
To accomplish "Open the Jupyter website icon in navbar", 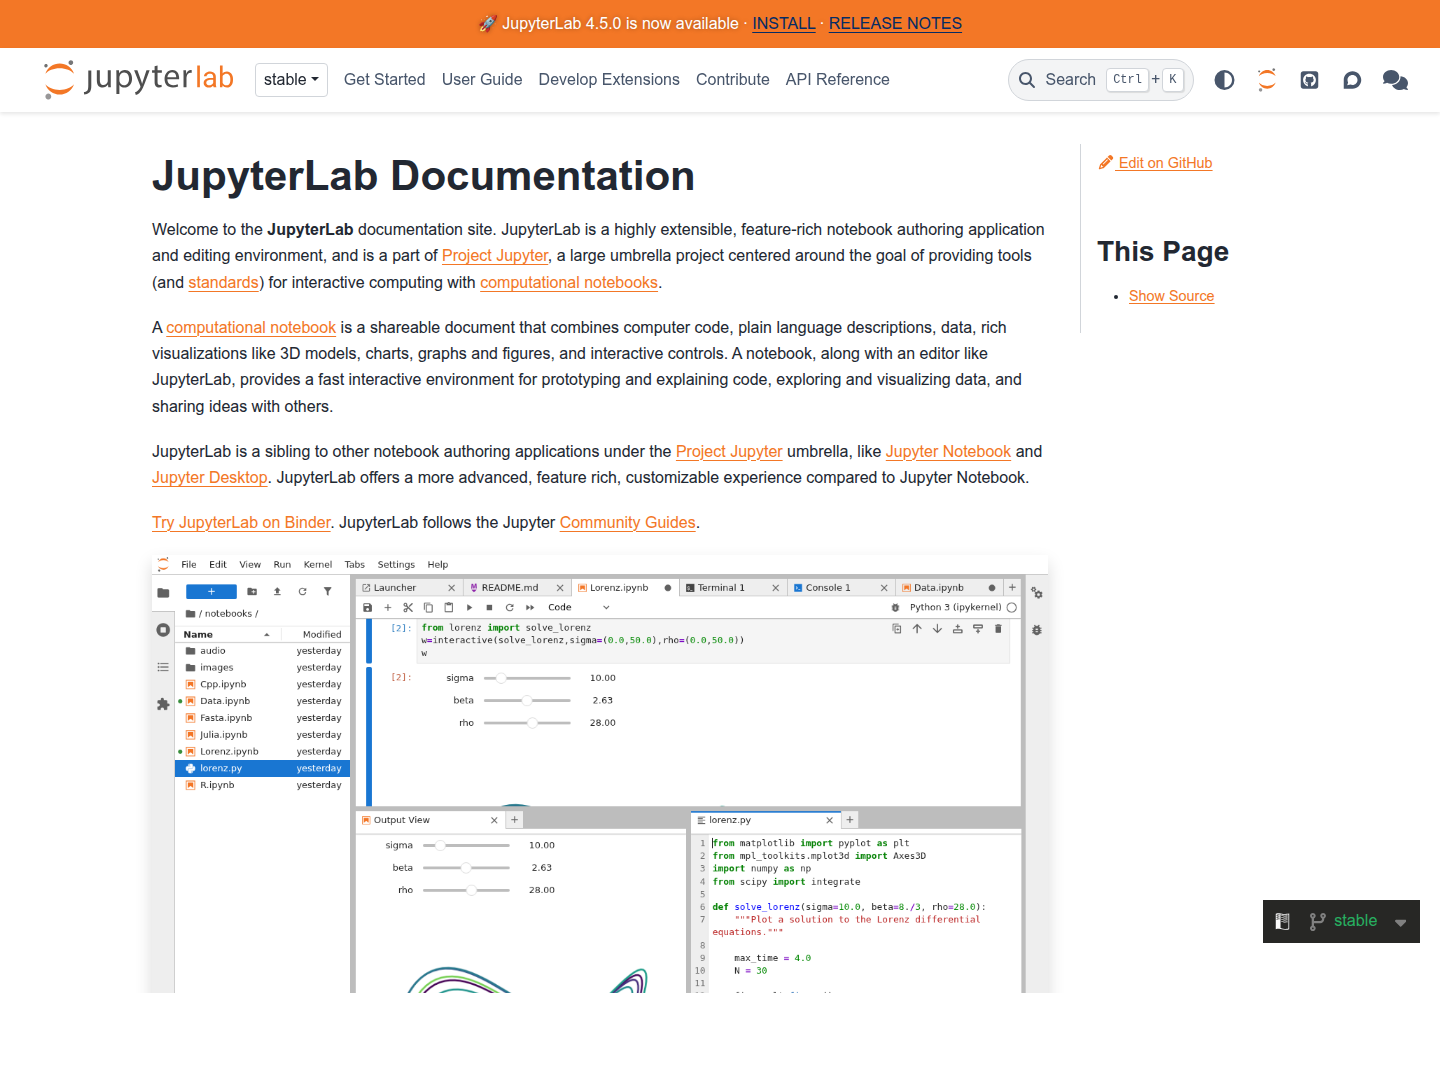I will [x=1267, y=80].
